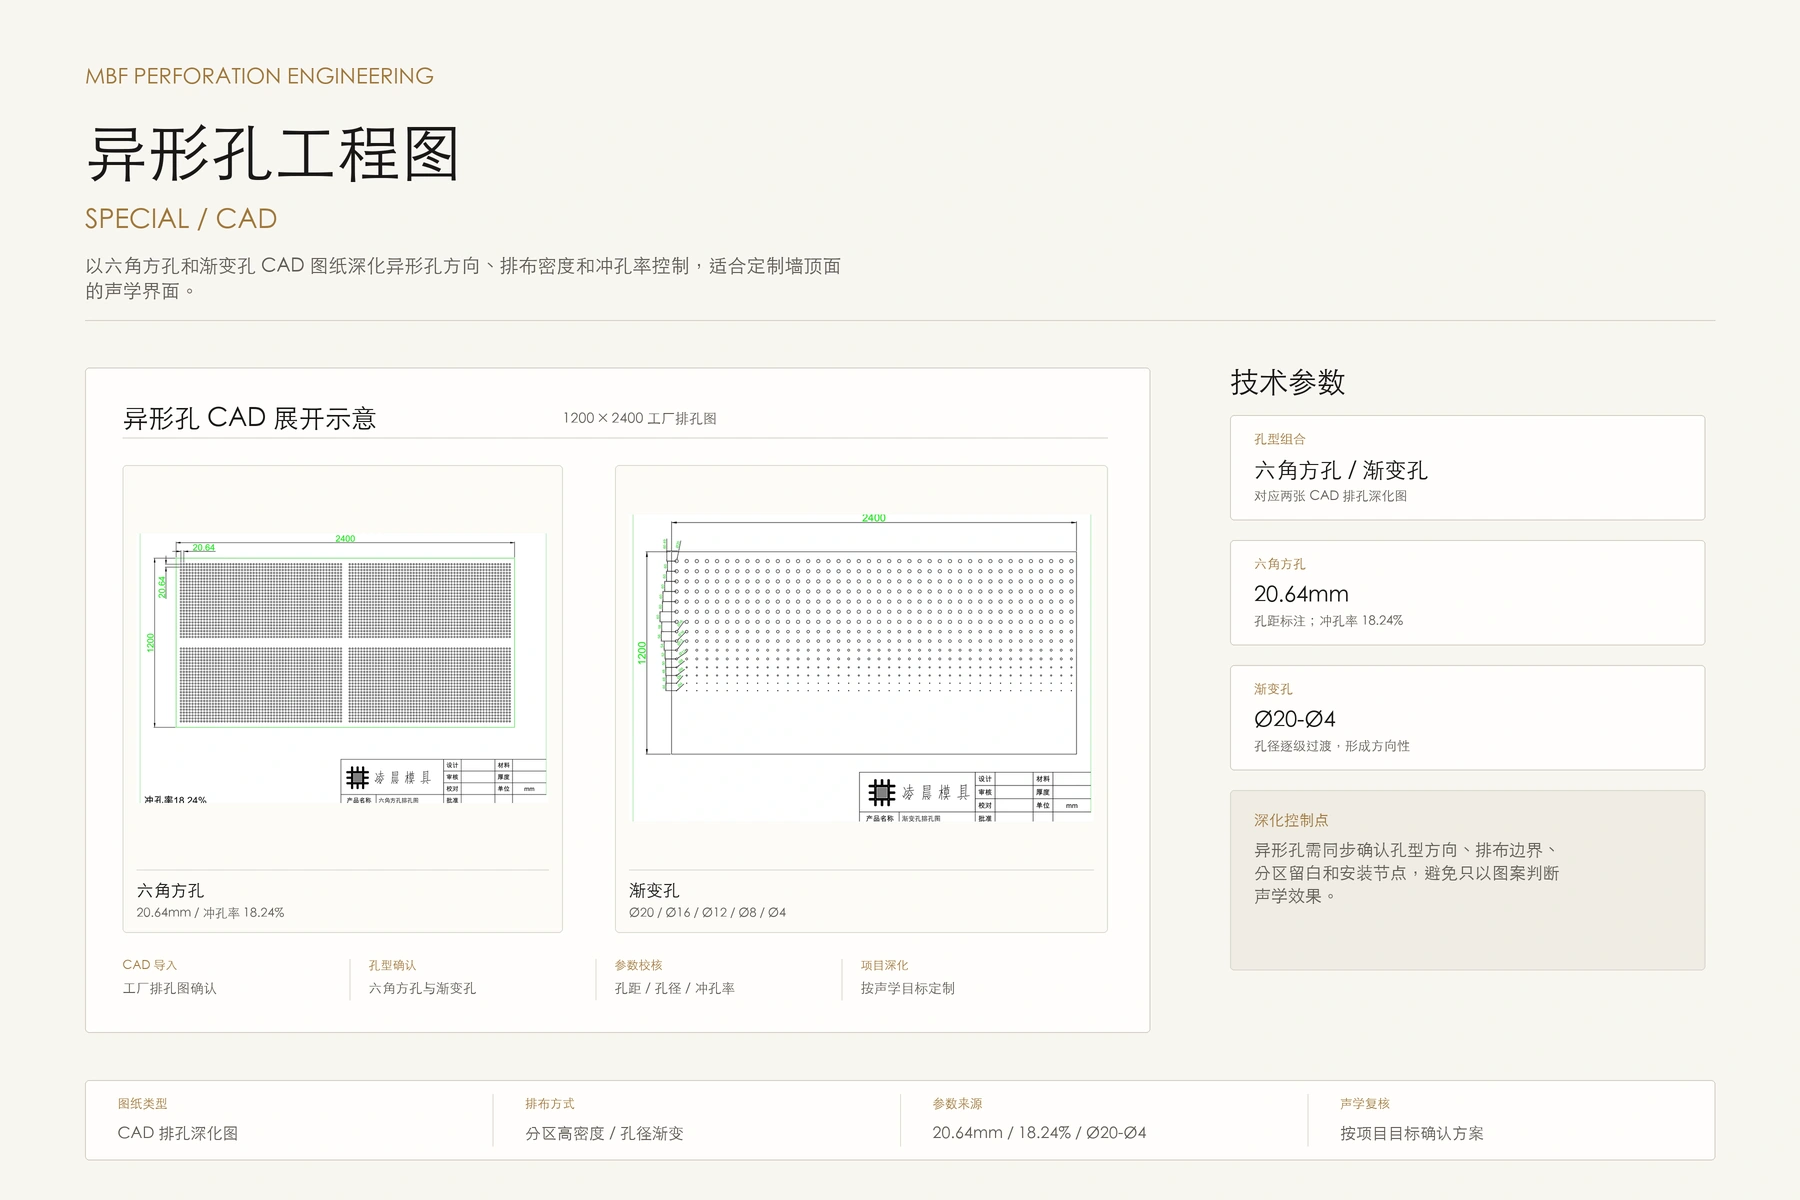Click the 六角方孔 caption under left drawing
The height and width of the screenshot is (1200, 1800).
click(170, 890)
